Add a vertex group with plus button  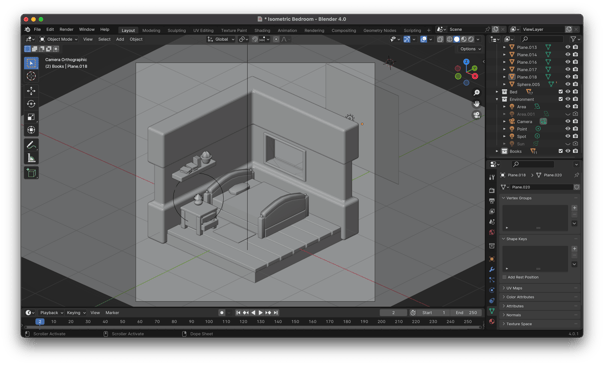[574, 208]
